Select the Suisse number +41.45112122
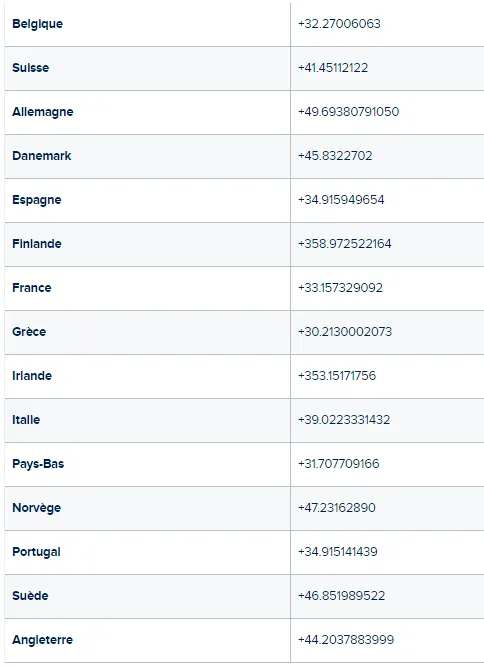 tap(333, 67)
